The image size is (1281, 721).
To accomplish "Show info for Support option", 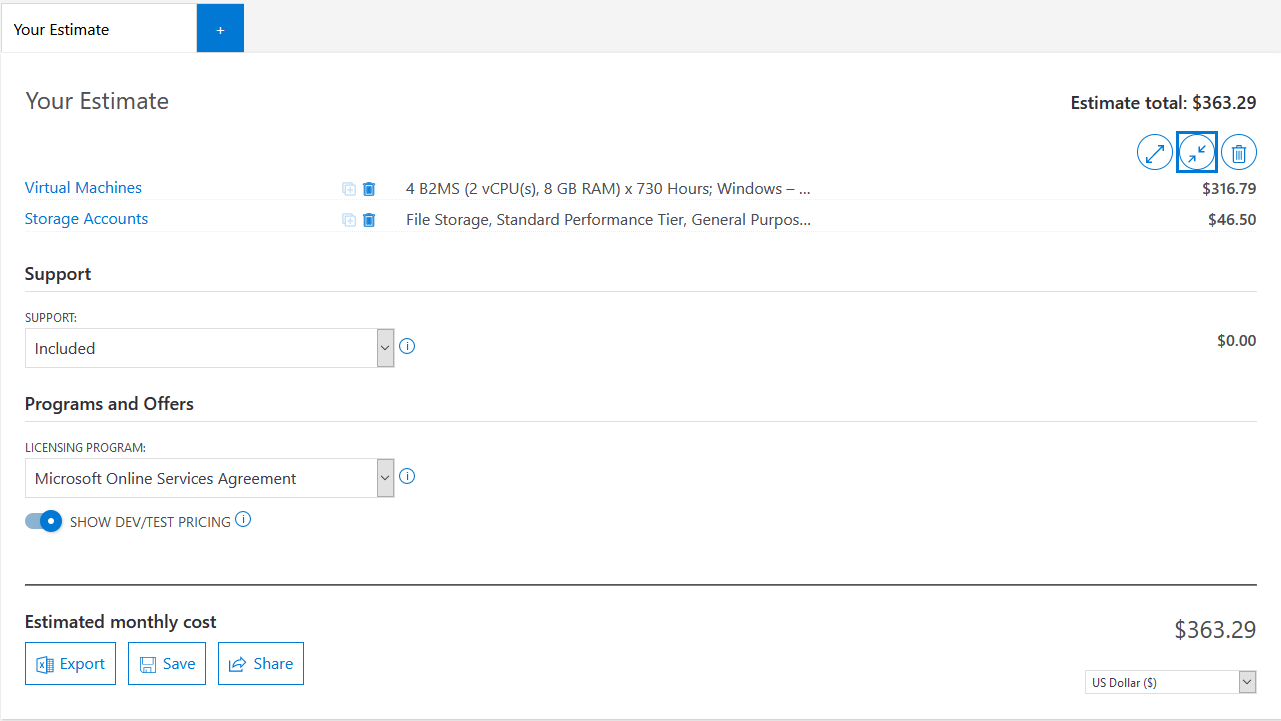I will [x=407, y=346].
